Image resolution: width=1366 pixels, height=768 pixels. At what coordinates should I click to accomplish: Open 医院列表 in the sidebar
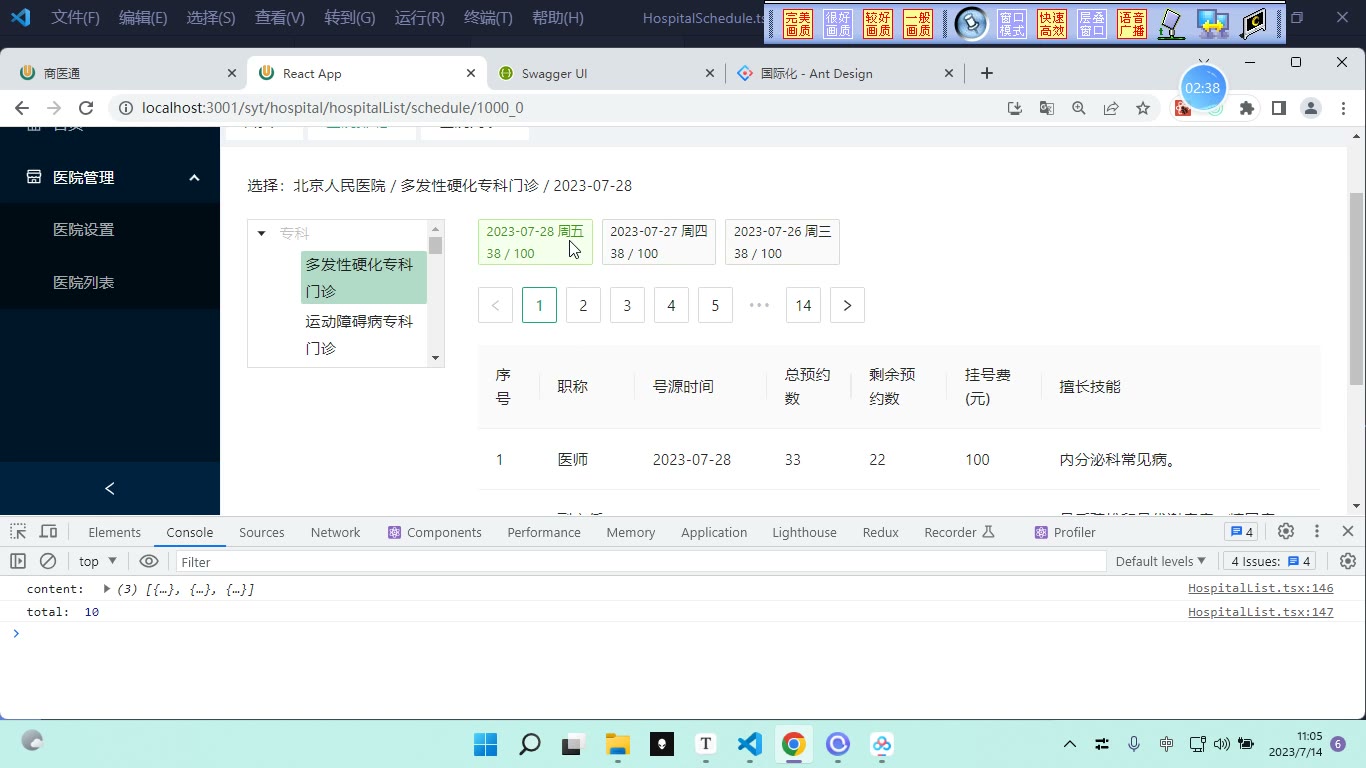coord(110,282)
